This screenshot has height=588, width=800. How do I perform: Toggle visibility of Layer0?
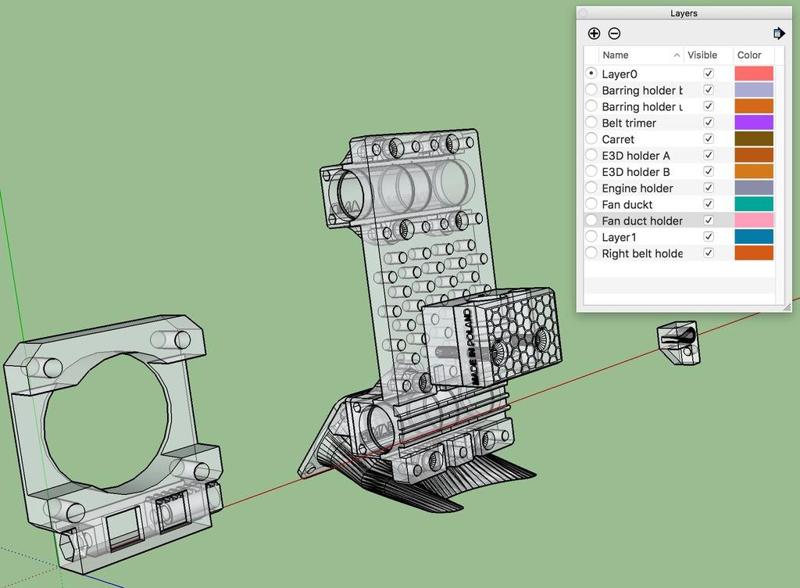[x=708, y=74]
